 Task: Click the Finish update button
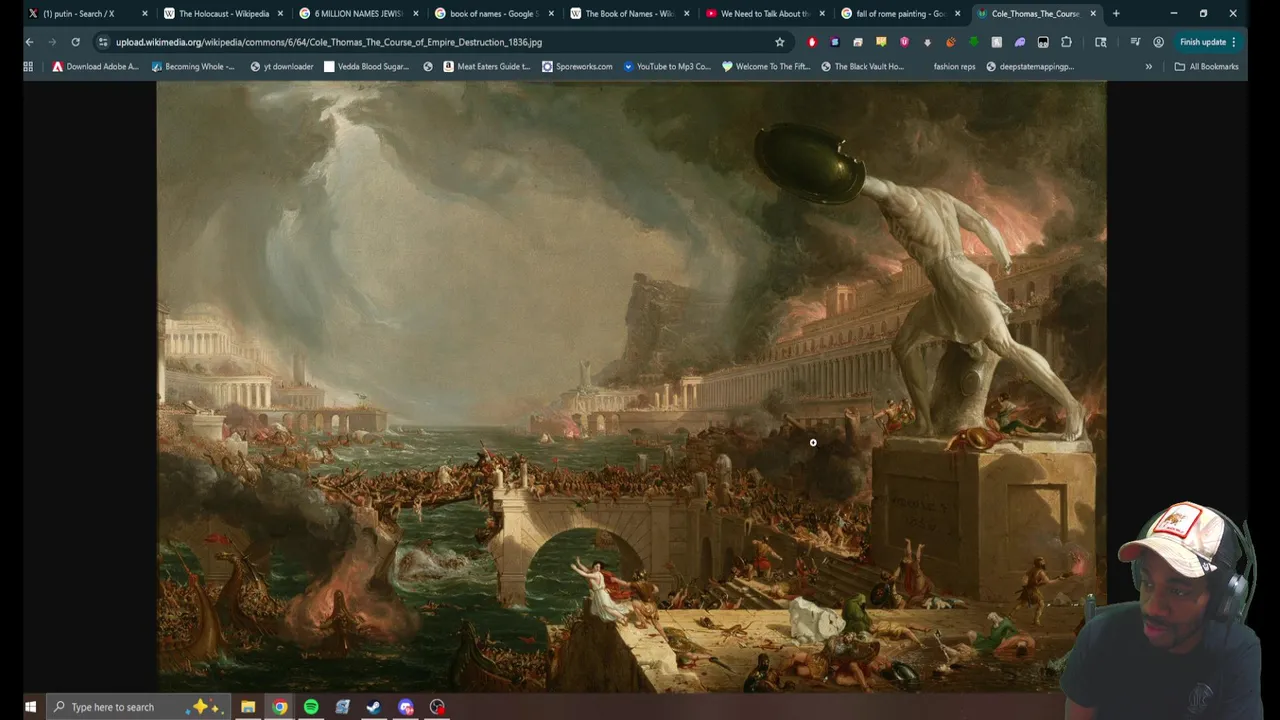[1202, 42]
